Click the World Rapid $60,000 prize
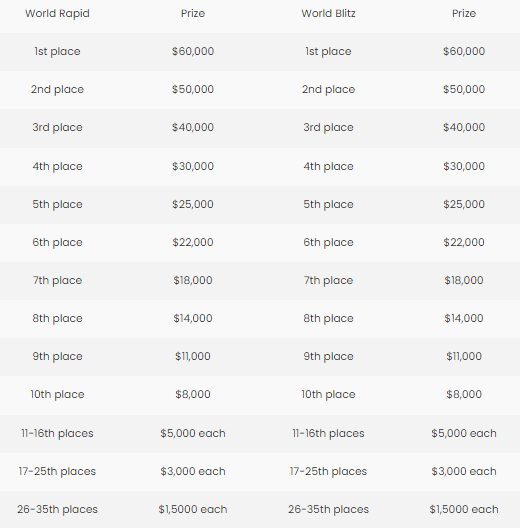Screen dimensions: 520x528 point(193,51)
